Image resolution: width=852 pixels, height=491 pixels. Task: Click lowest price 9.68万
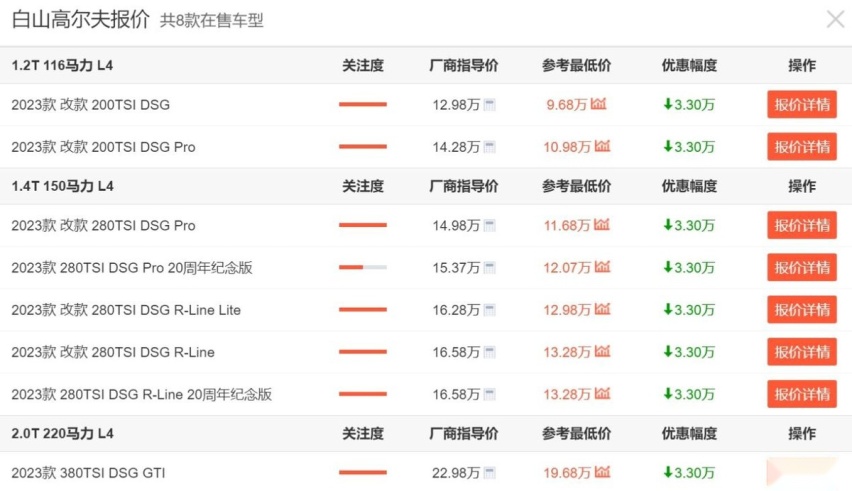point(567,104)
